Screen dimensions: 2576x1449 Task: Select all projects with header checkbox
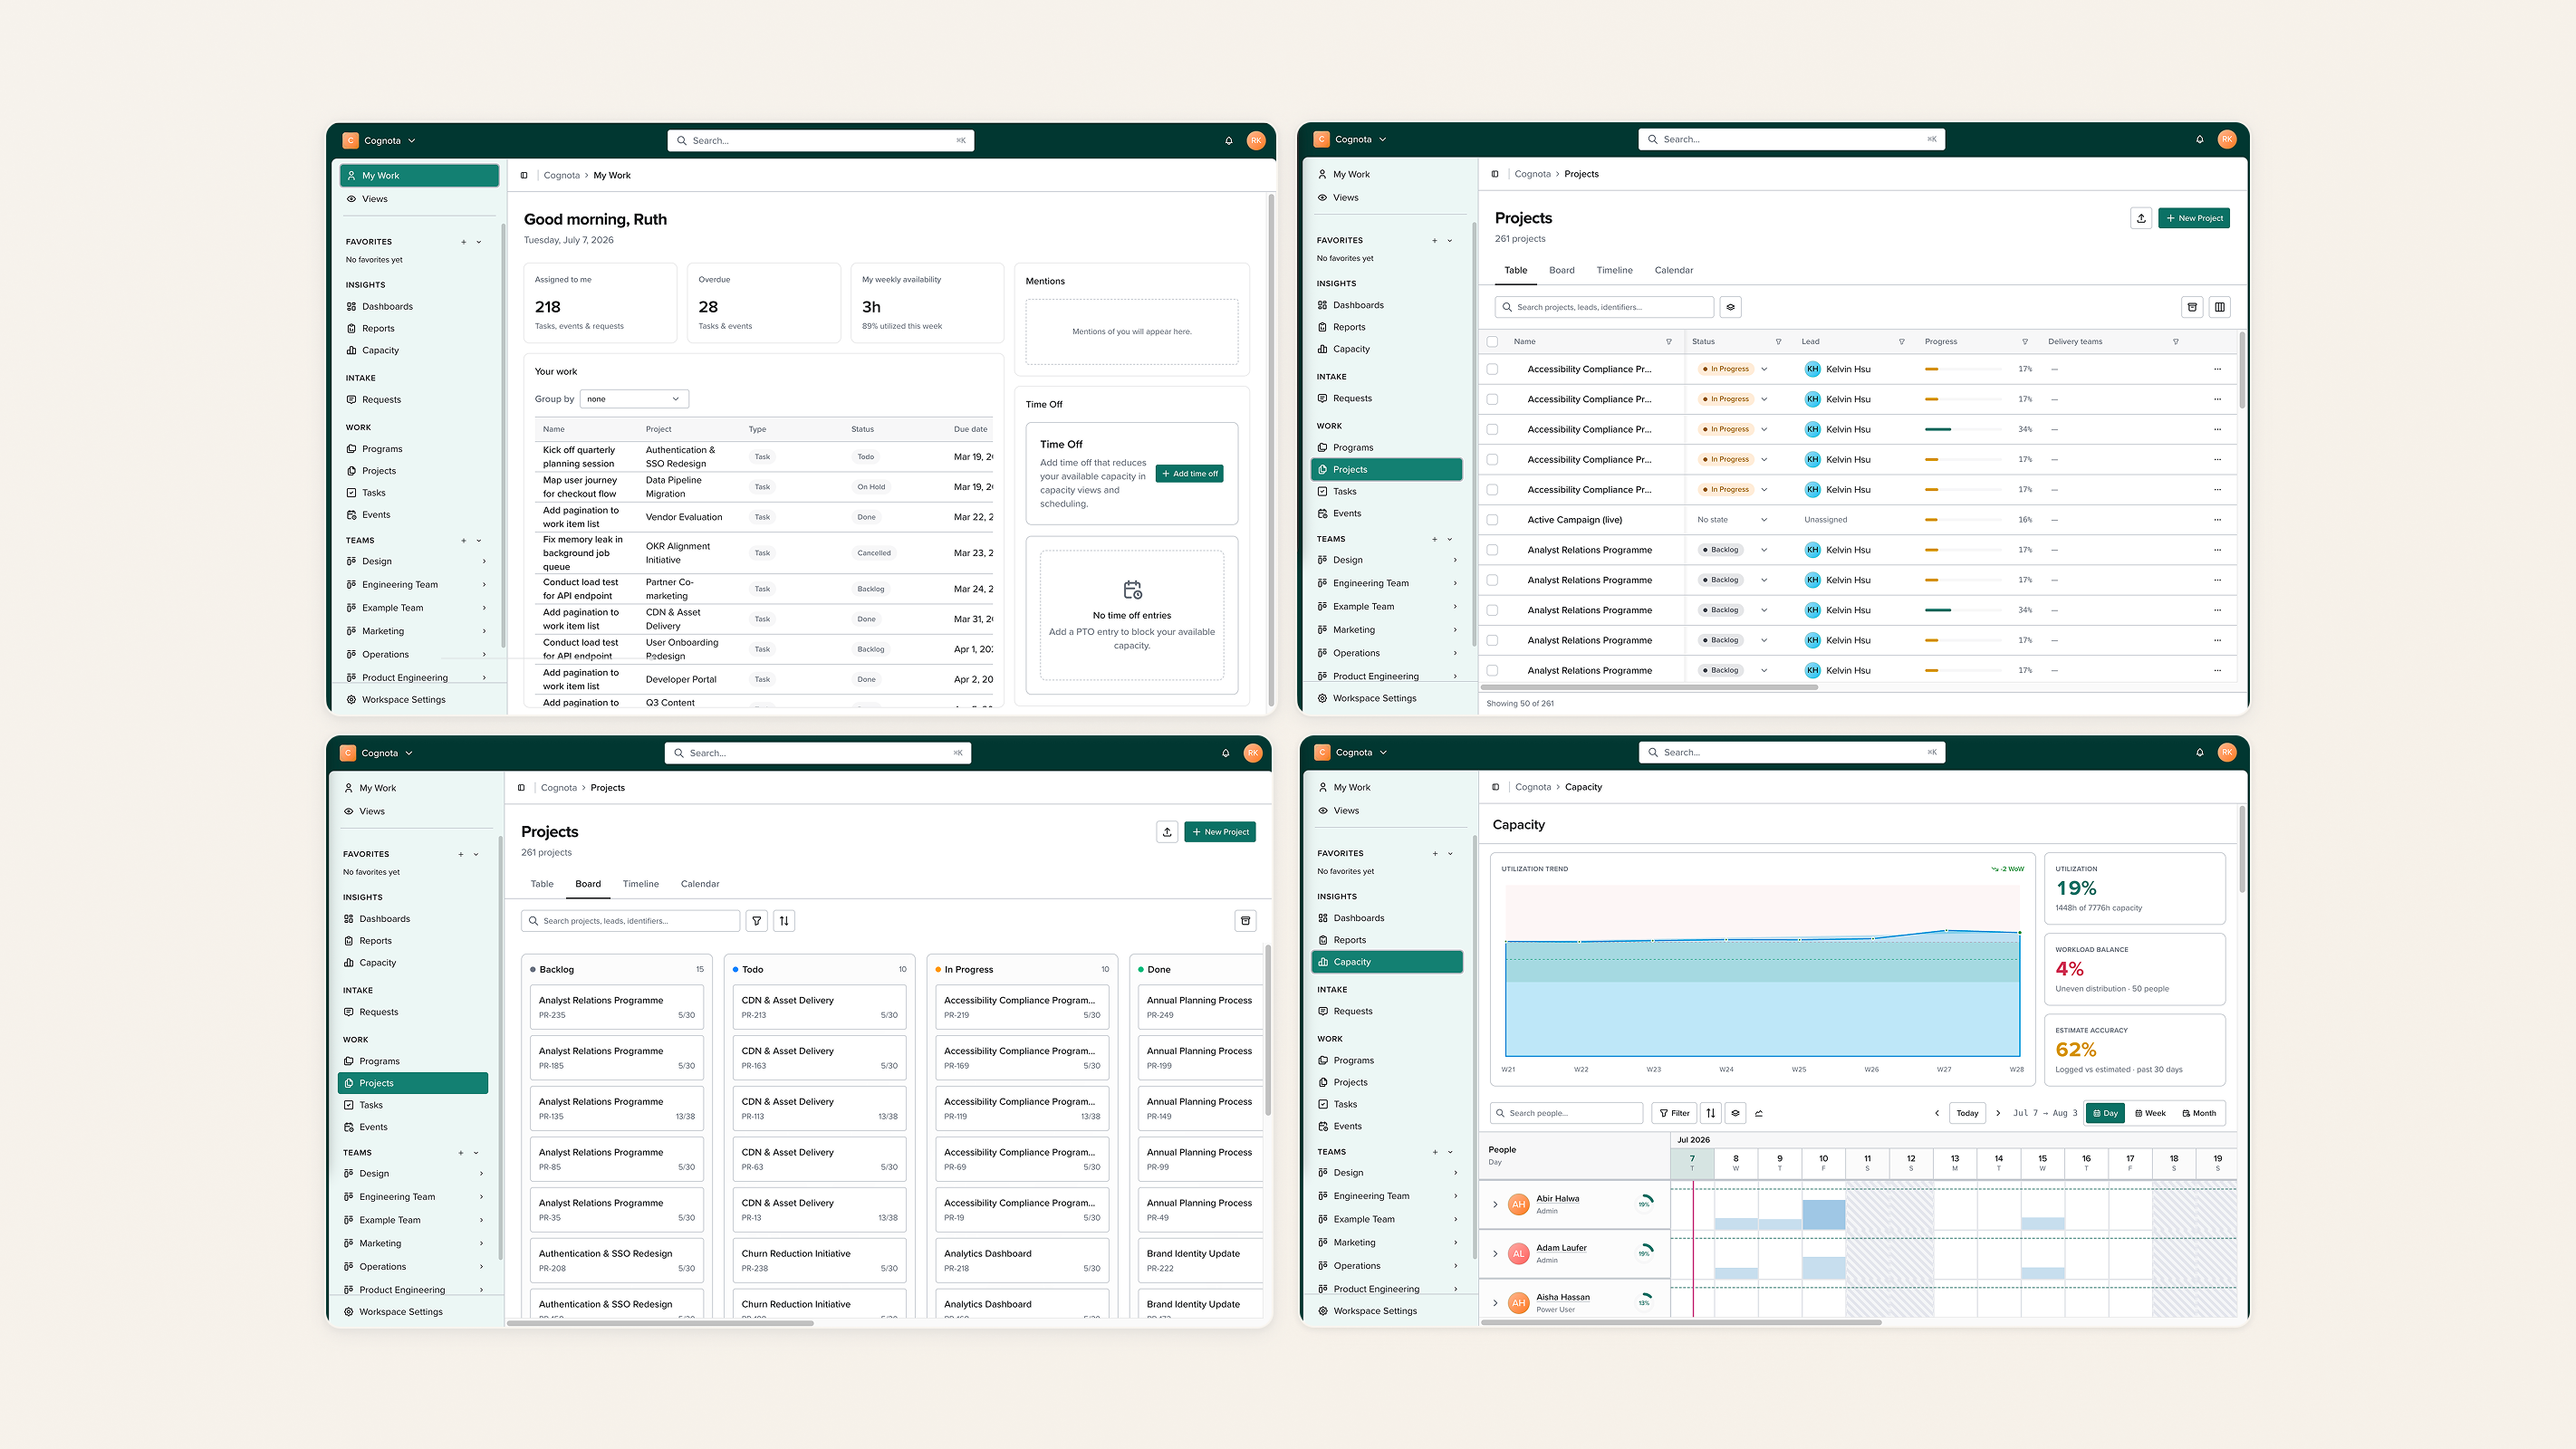tap(1492, 342)
